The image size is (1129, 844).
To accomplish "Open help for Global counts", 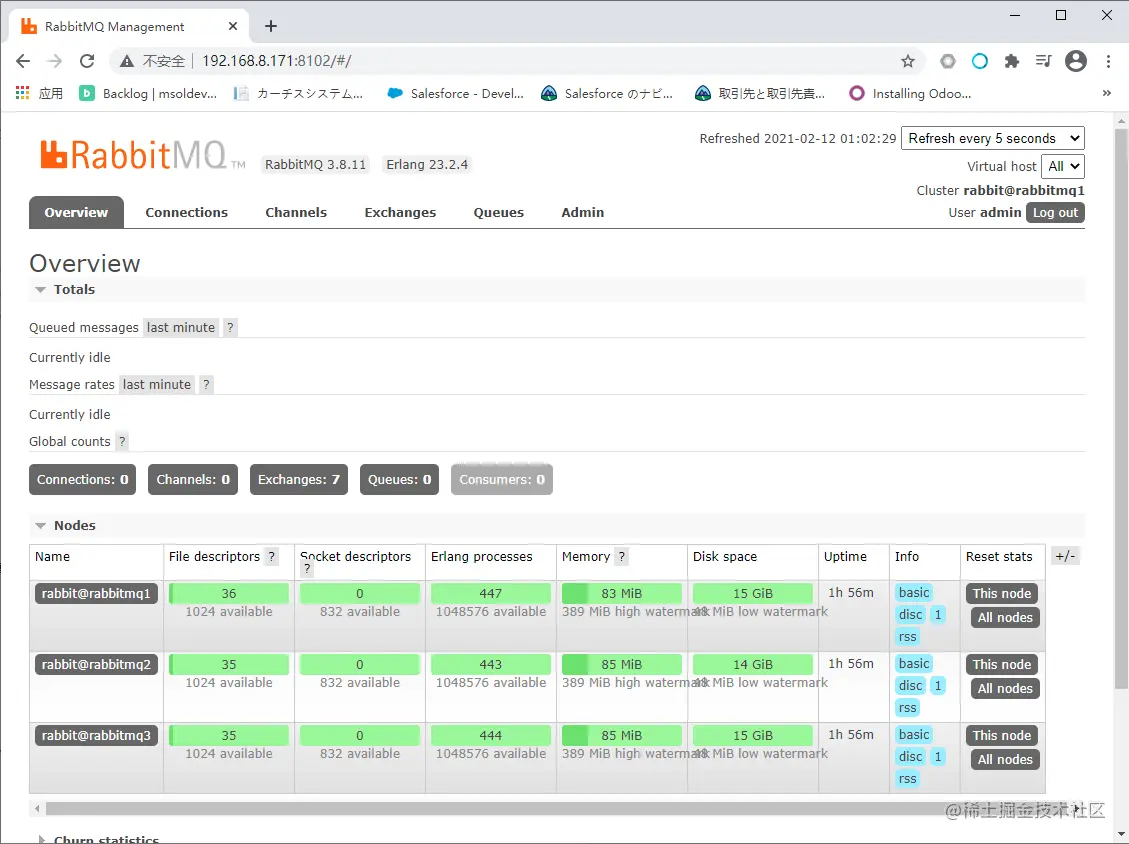I will [122, 441].
